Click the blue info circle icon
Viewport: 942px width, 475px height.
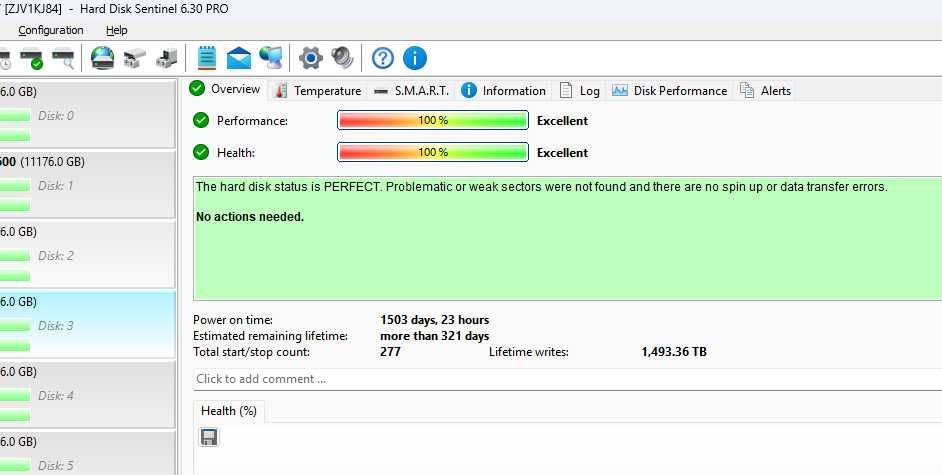pyautogui.click(x=415, y=58)
